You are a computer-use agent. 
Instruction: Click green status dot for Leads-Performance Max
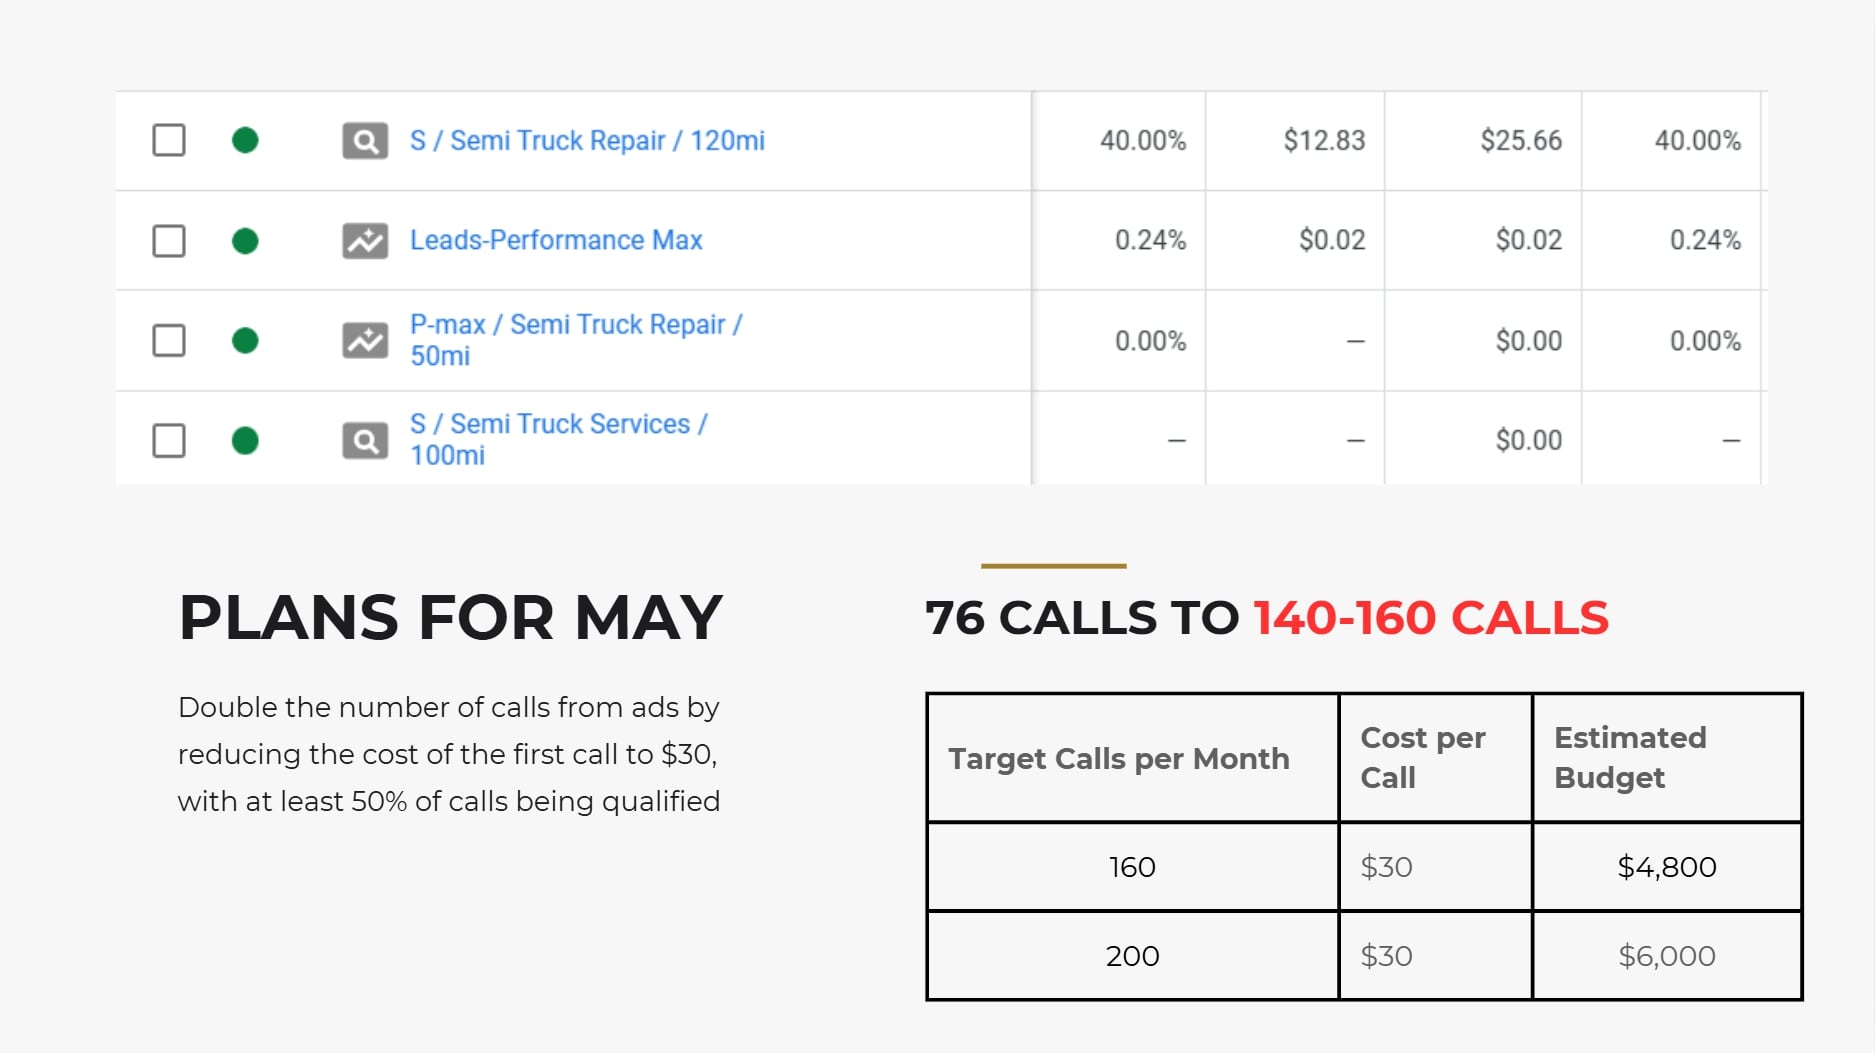coord(245,241)
